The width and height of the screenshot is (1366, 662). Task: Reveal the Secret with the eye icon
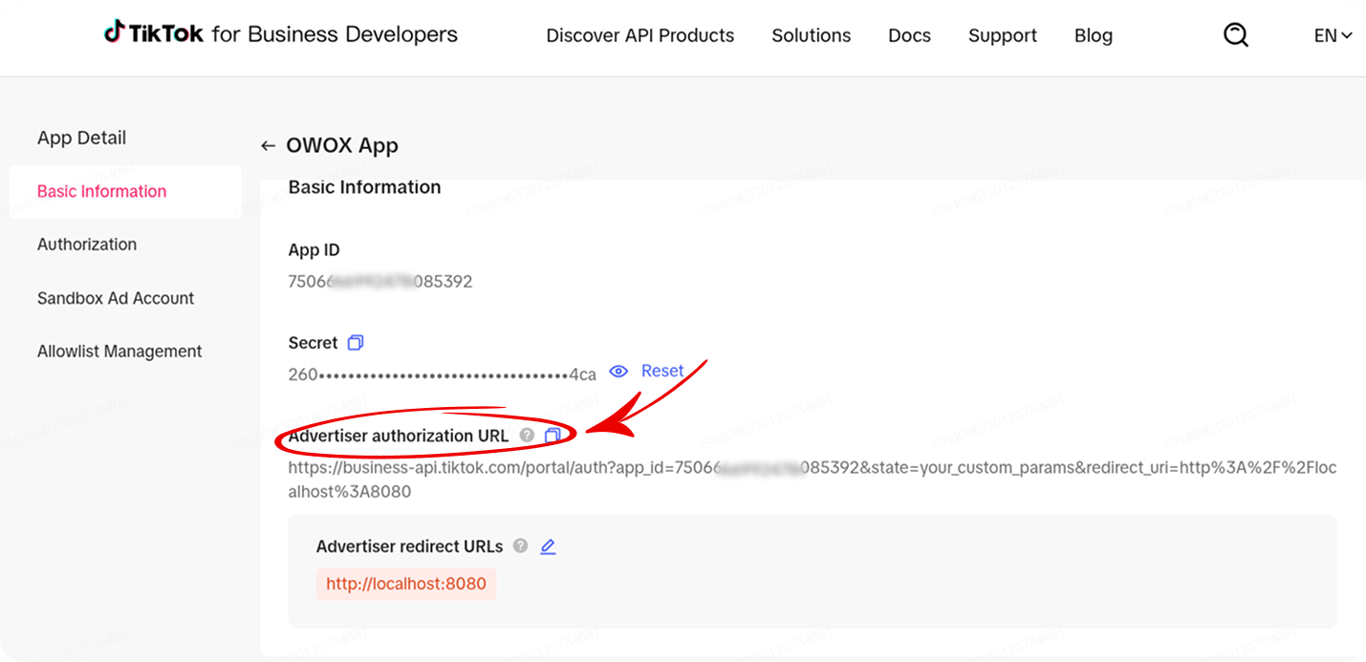[619, 371]
